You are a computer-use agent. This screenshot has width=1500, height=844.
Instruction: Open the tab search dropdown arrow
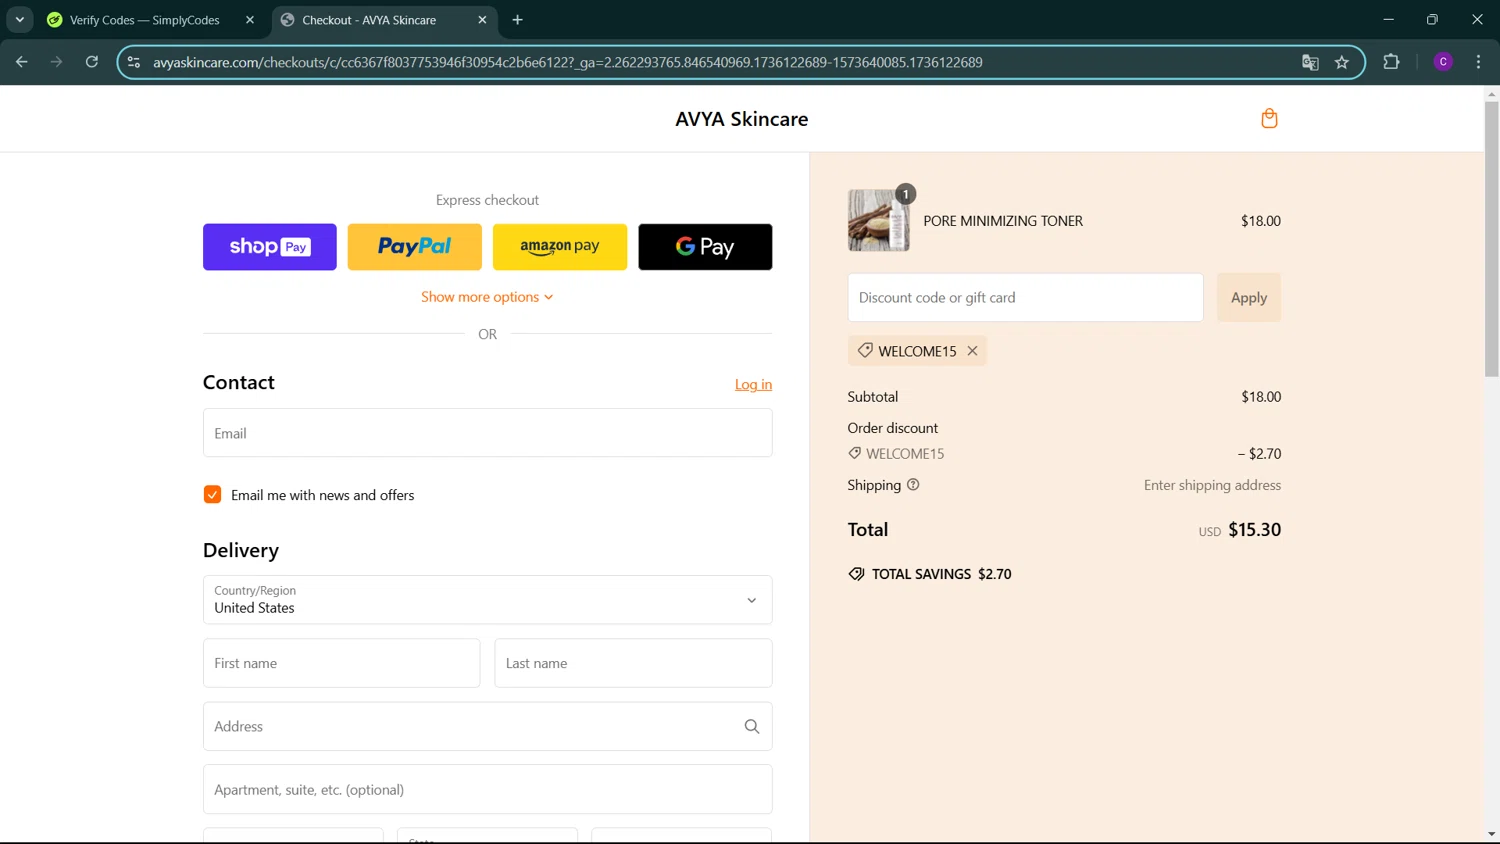tap(19, 20)
